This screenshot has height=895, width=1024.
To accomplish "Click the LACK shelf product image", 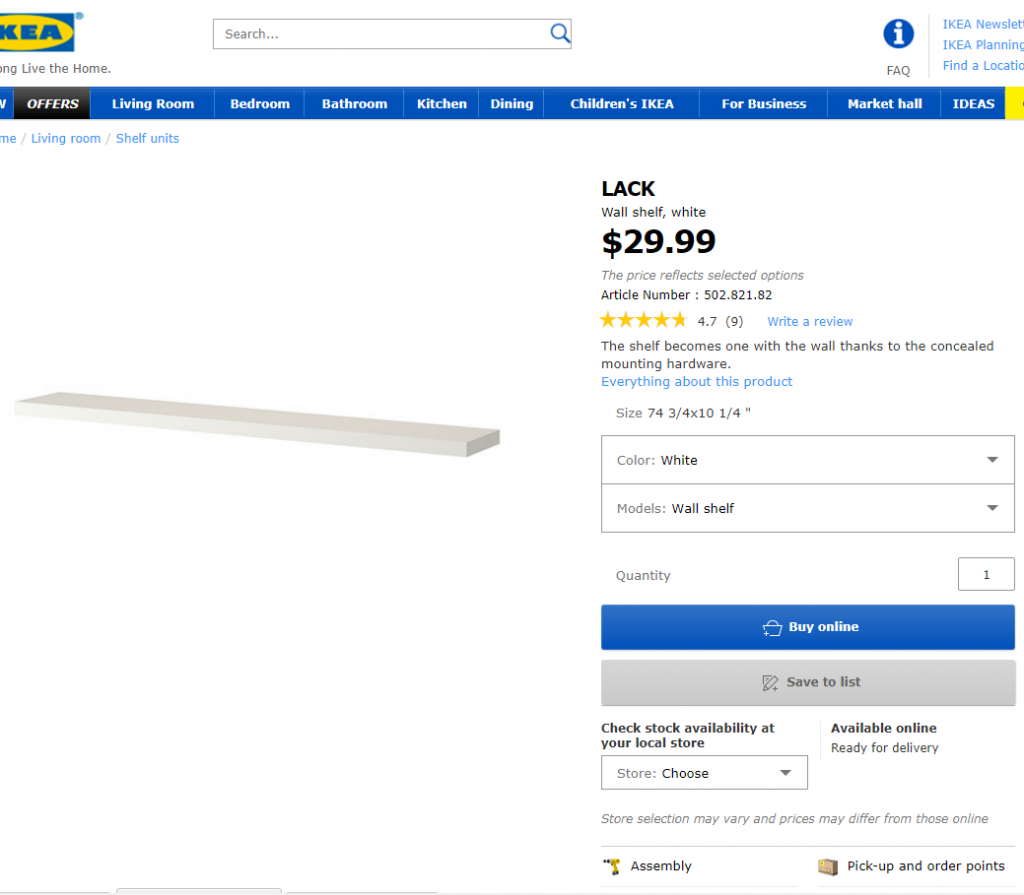I will pos(257,419).
